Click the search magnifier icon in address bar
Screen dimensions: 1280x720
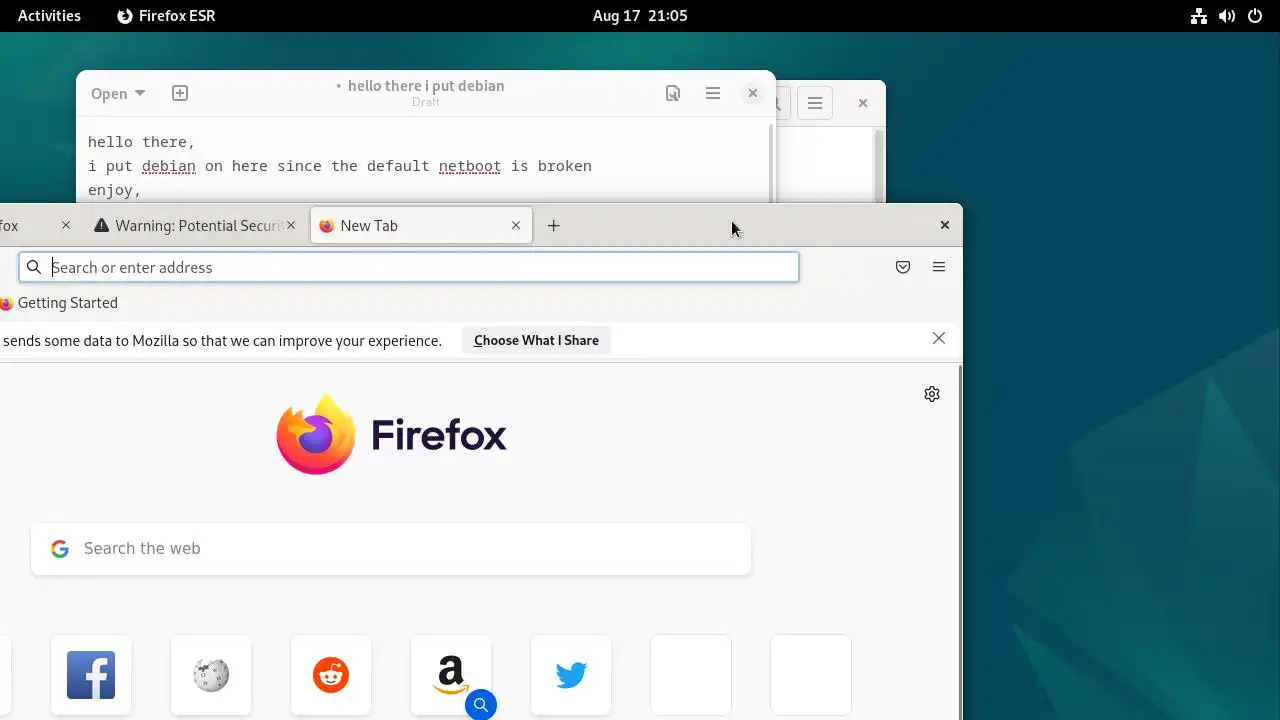34,267
